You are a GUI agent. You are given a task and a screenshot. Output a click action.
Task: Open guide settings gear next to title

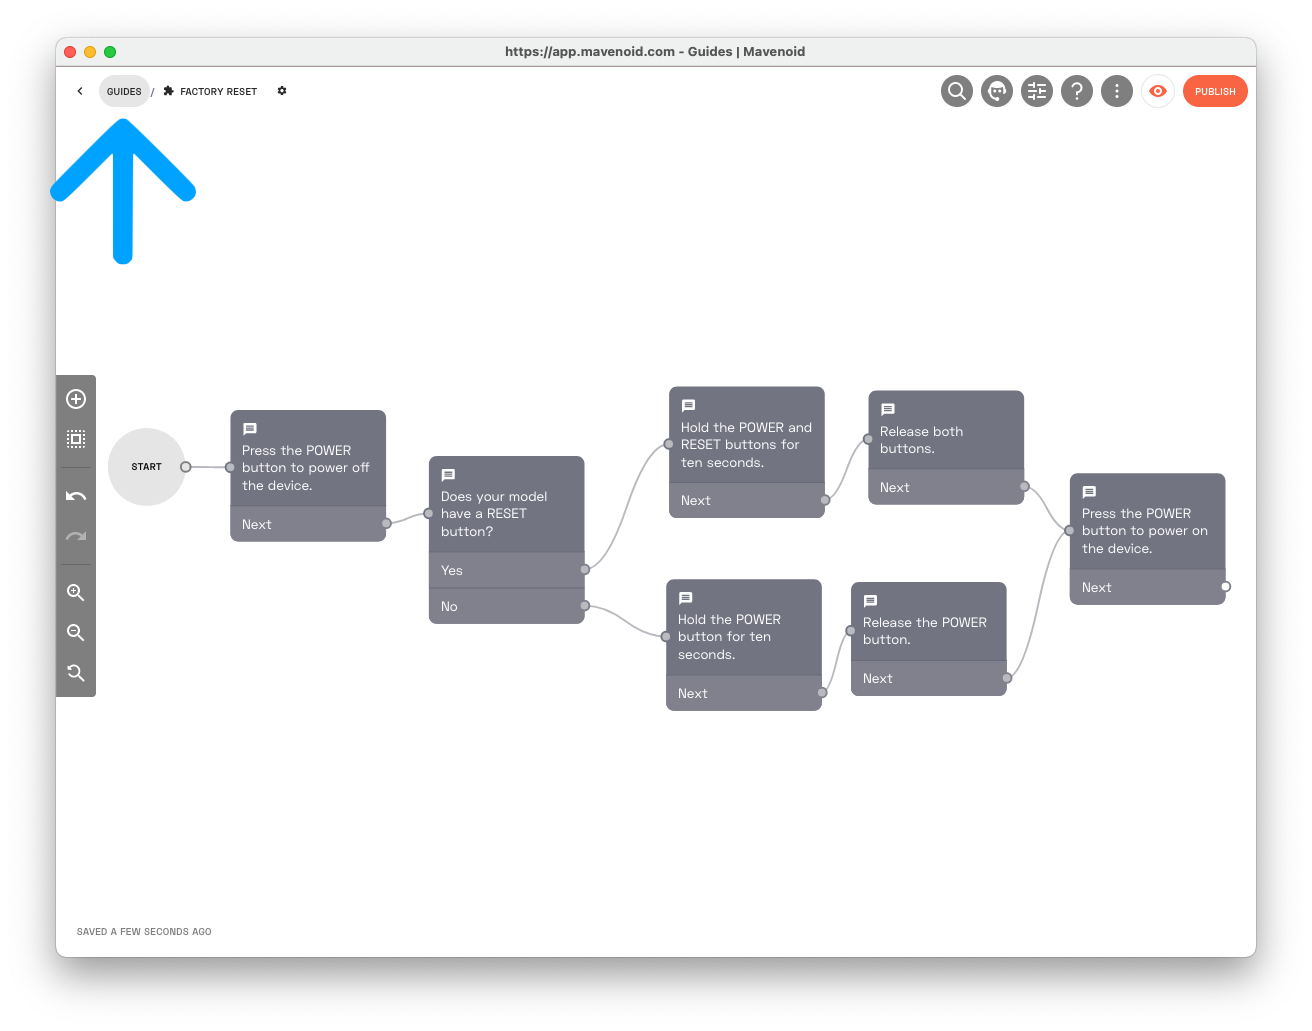coord(282,91)
